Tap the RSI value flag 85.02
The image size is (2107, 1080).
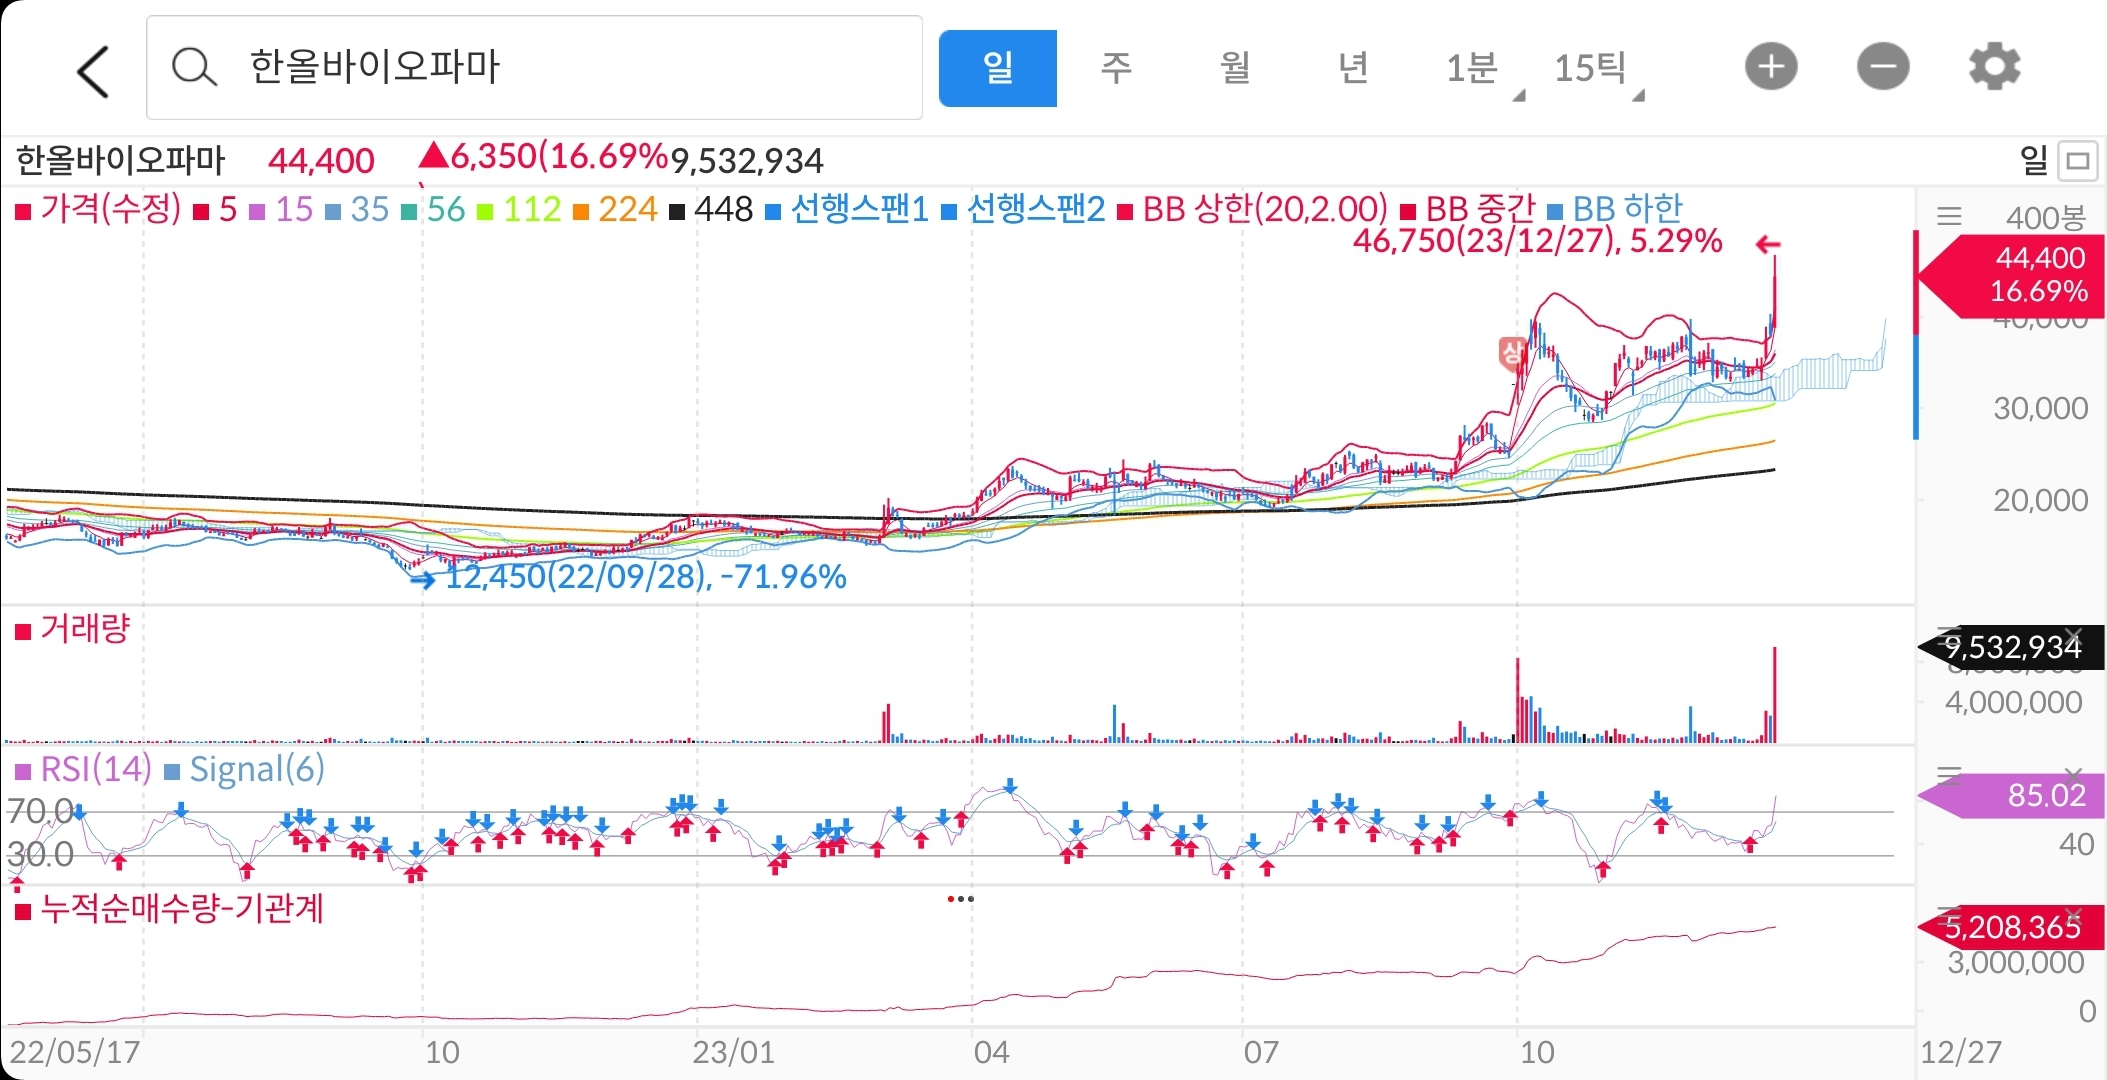tap(2010, 795)
